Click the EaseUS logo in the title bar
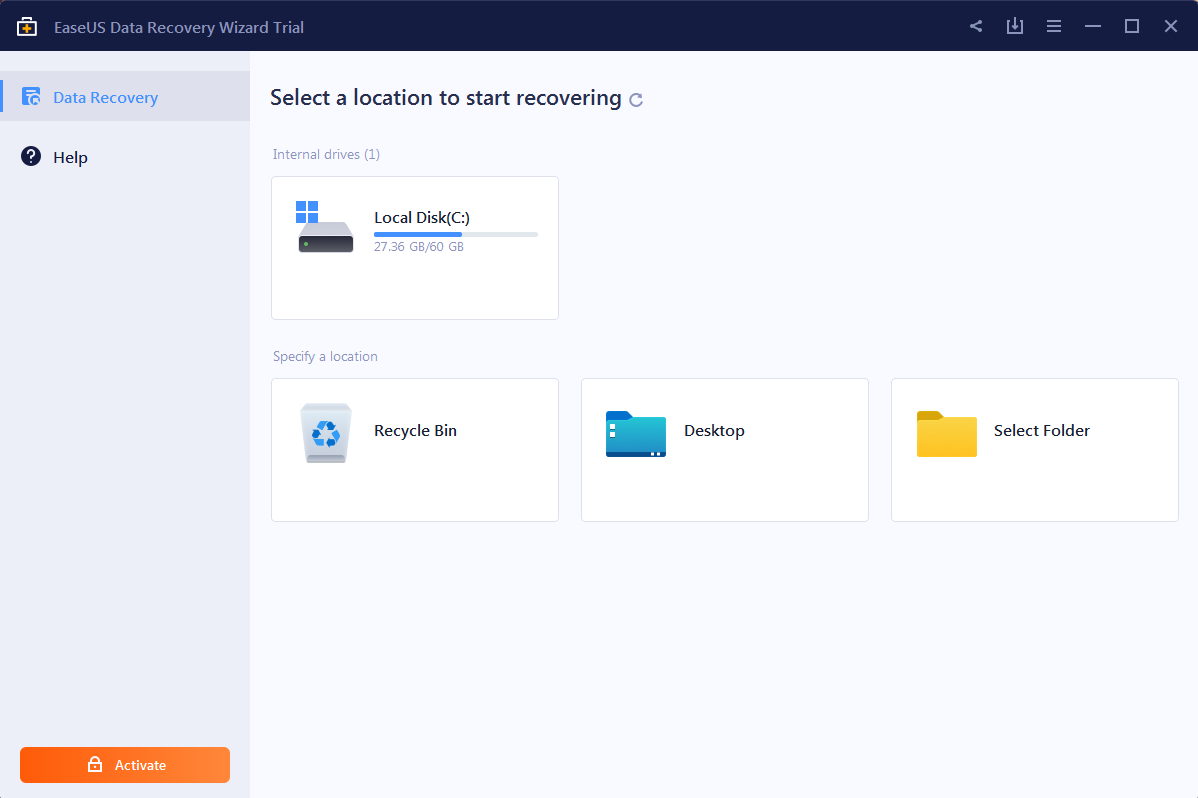The width and height of the screenshot is (1198, 798). click(27, 26)
